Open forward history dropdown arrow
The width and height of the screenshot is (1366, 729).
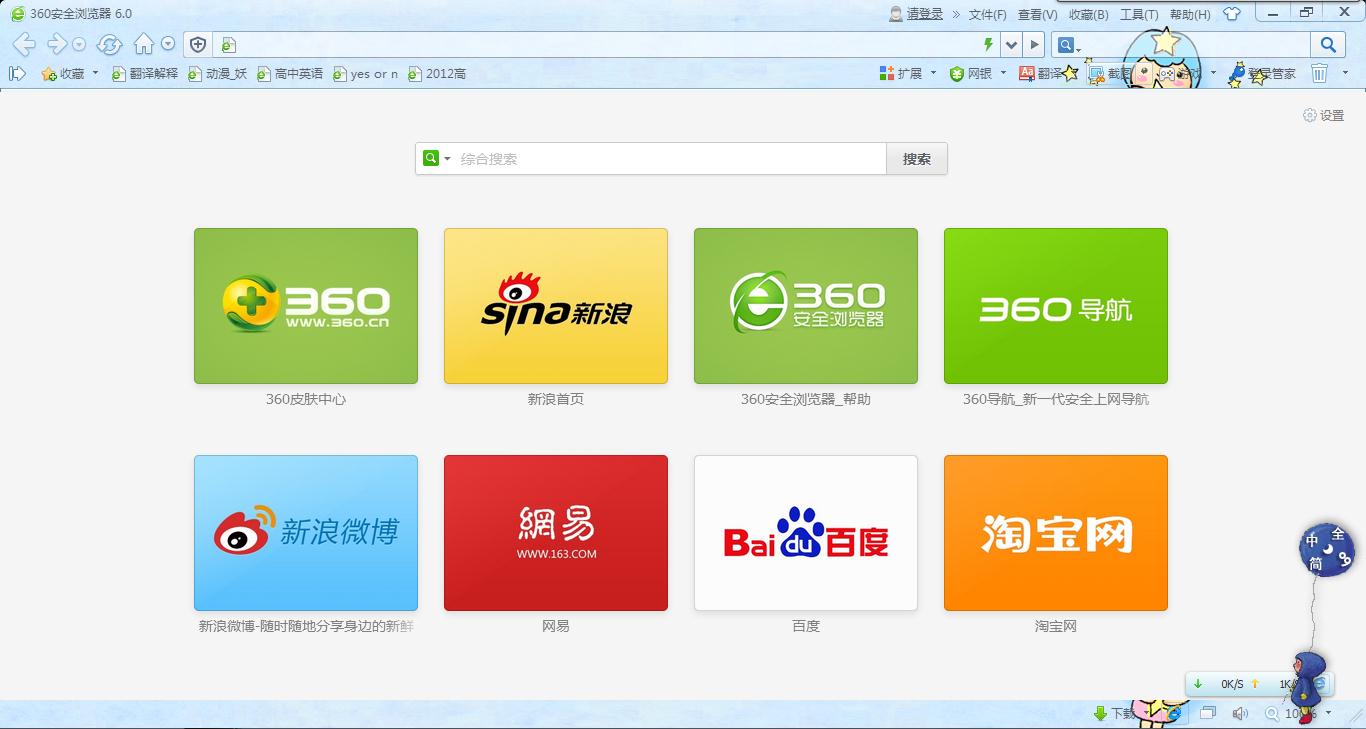coord(79,45)
